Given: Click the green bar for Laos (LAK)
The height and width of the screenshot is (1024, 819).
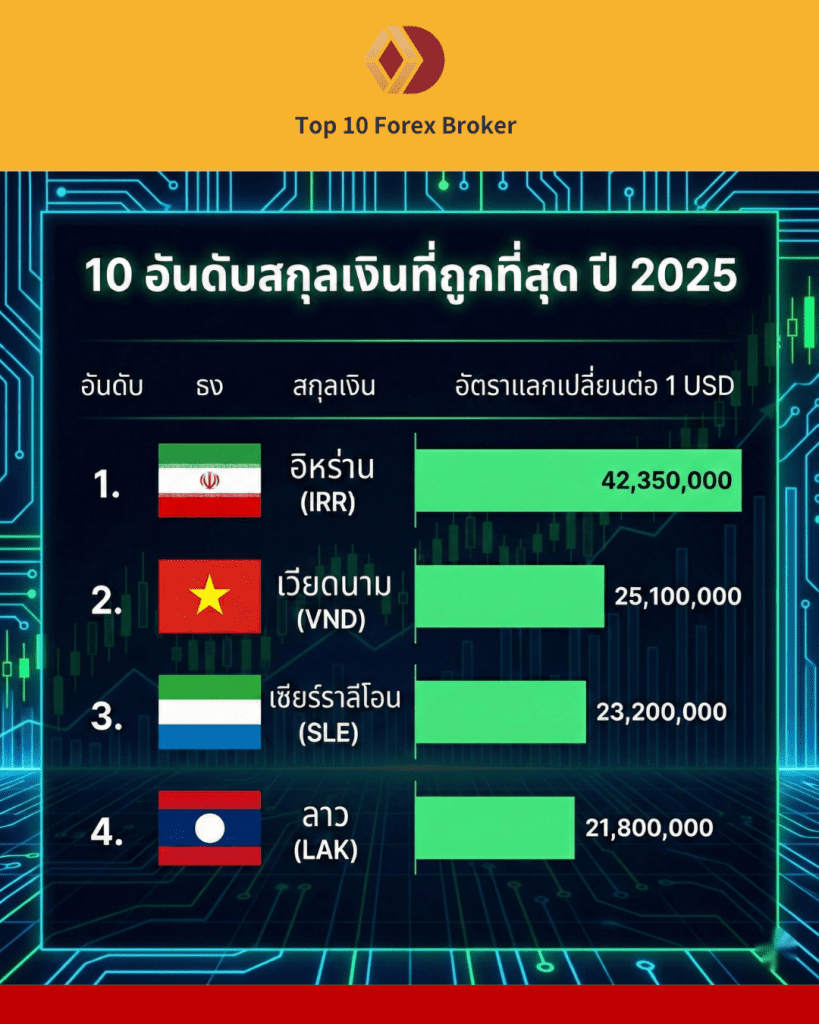Looking at the screenshot, I should 495,828.
